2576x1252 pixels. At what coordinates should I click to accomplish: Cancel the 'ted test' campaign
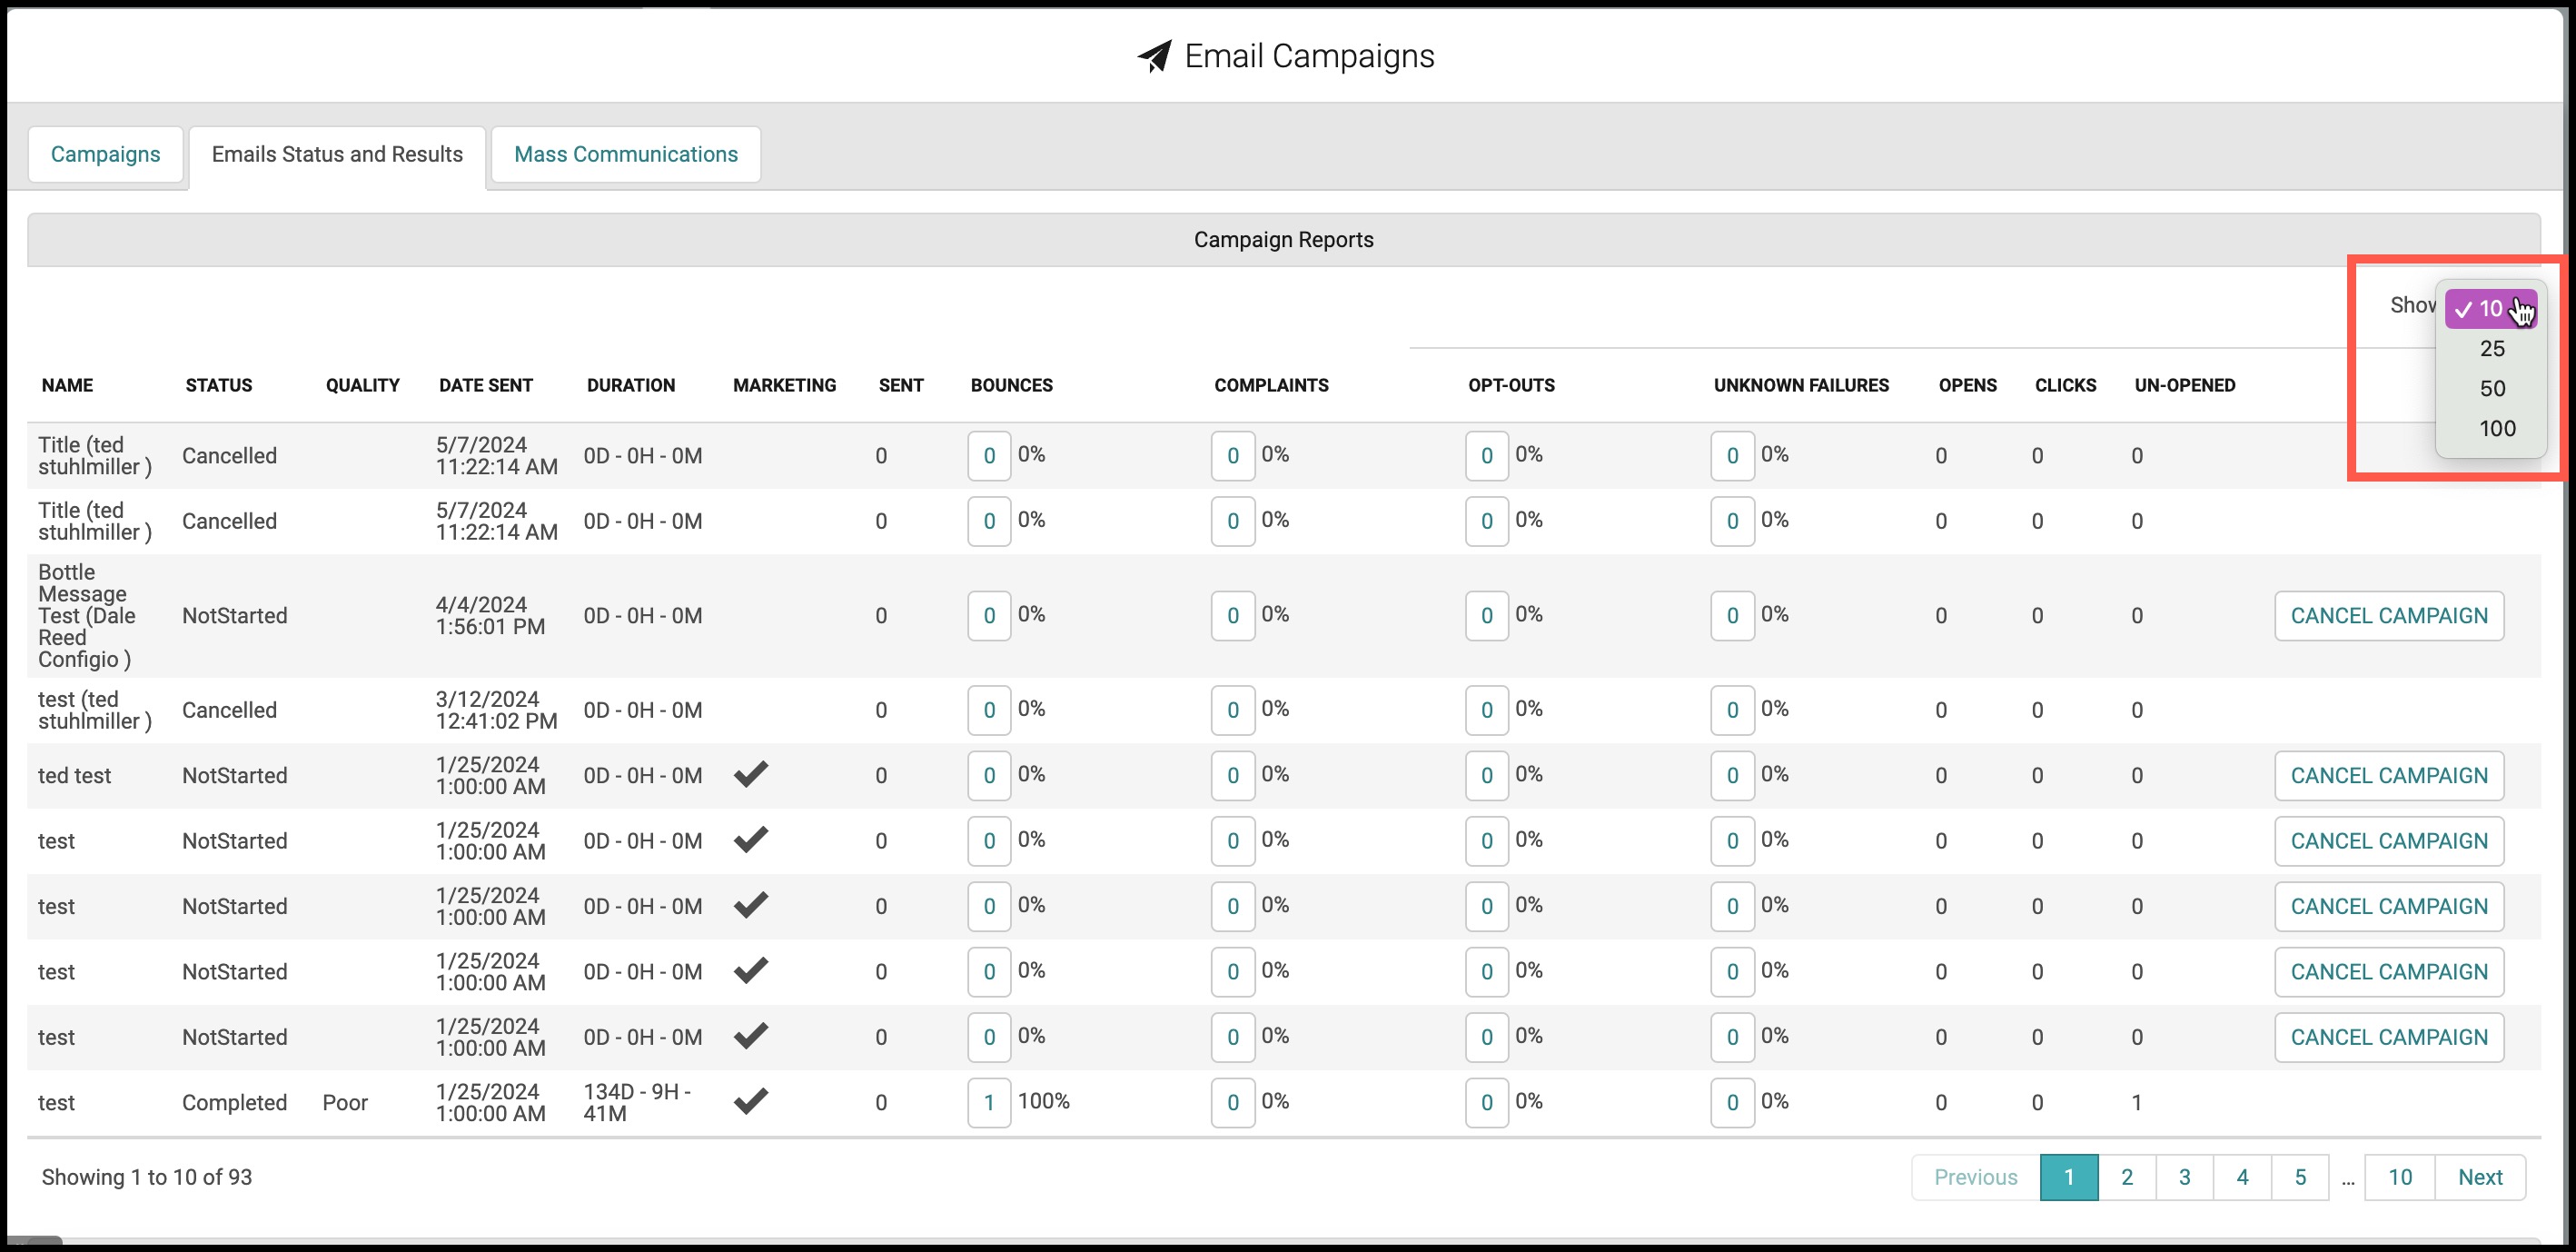pos(2389,776)
